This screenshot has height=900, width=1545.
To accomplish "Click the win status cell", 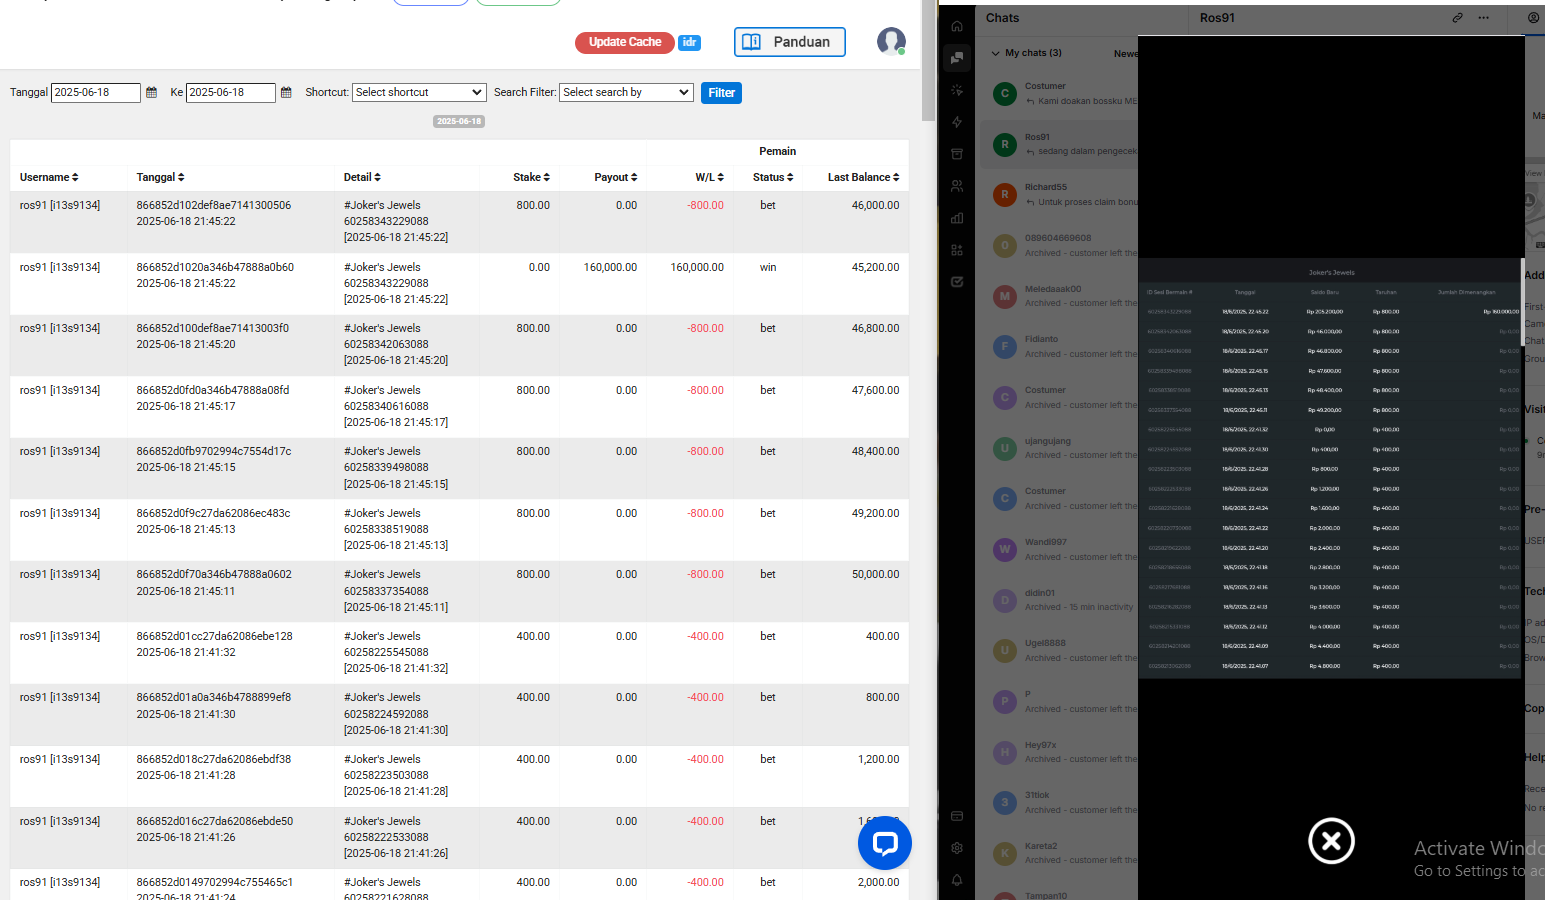I will click(x=768, y=267).
